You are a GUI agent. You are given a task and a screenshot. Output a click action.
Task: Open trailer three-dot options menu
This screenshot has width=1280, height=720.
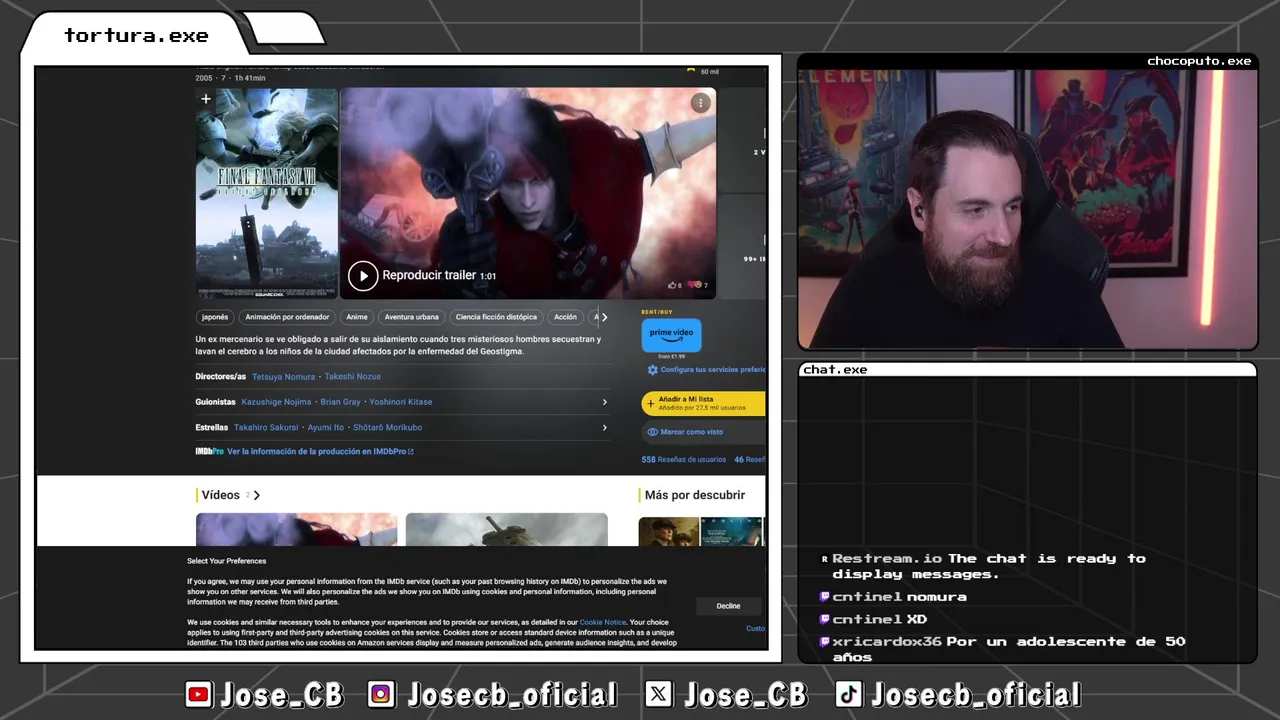[x=701, y=102]
